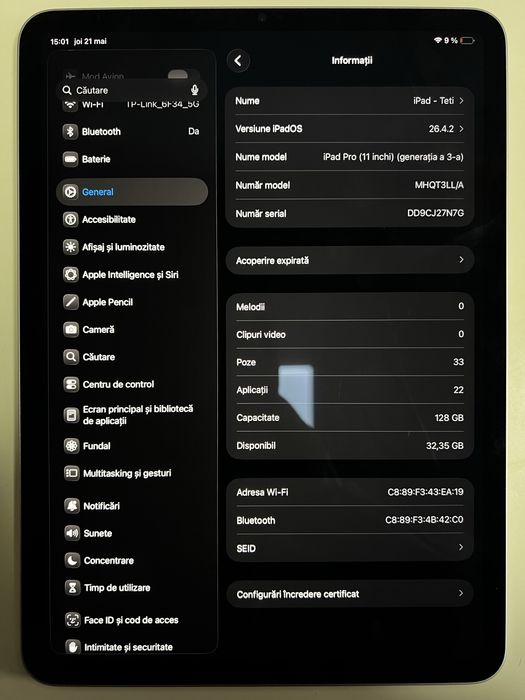
Task: Tap the Wi-Fi network name TP-Link_6F34_5G
Action: click(162, 104)
